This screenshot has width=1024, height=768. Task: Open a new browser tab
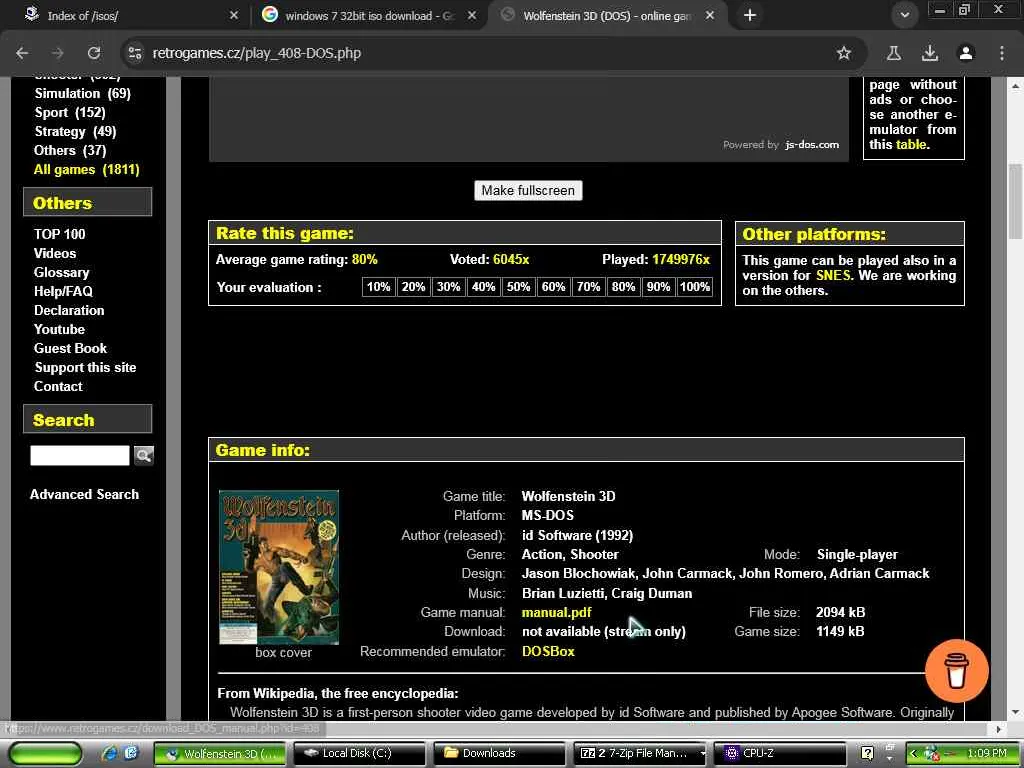750,15
